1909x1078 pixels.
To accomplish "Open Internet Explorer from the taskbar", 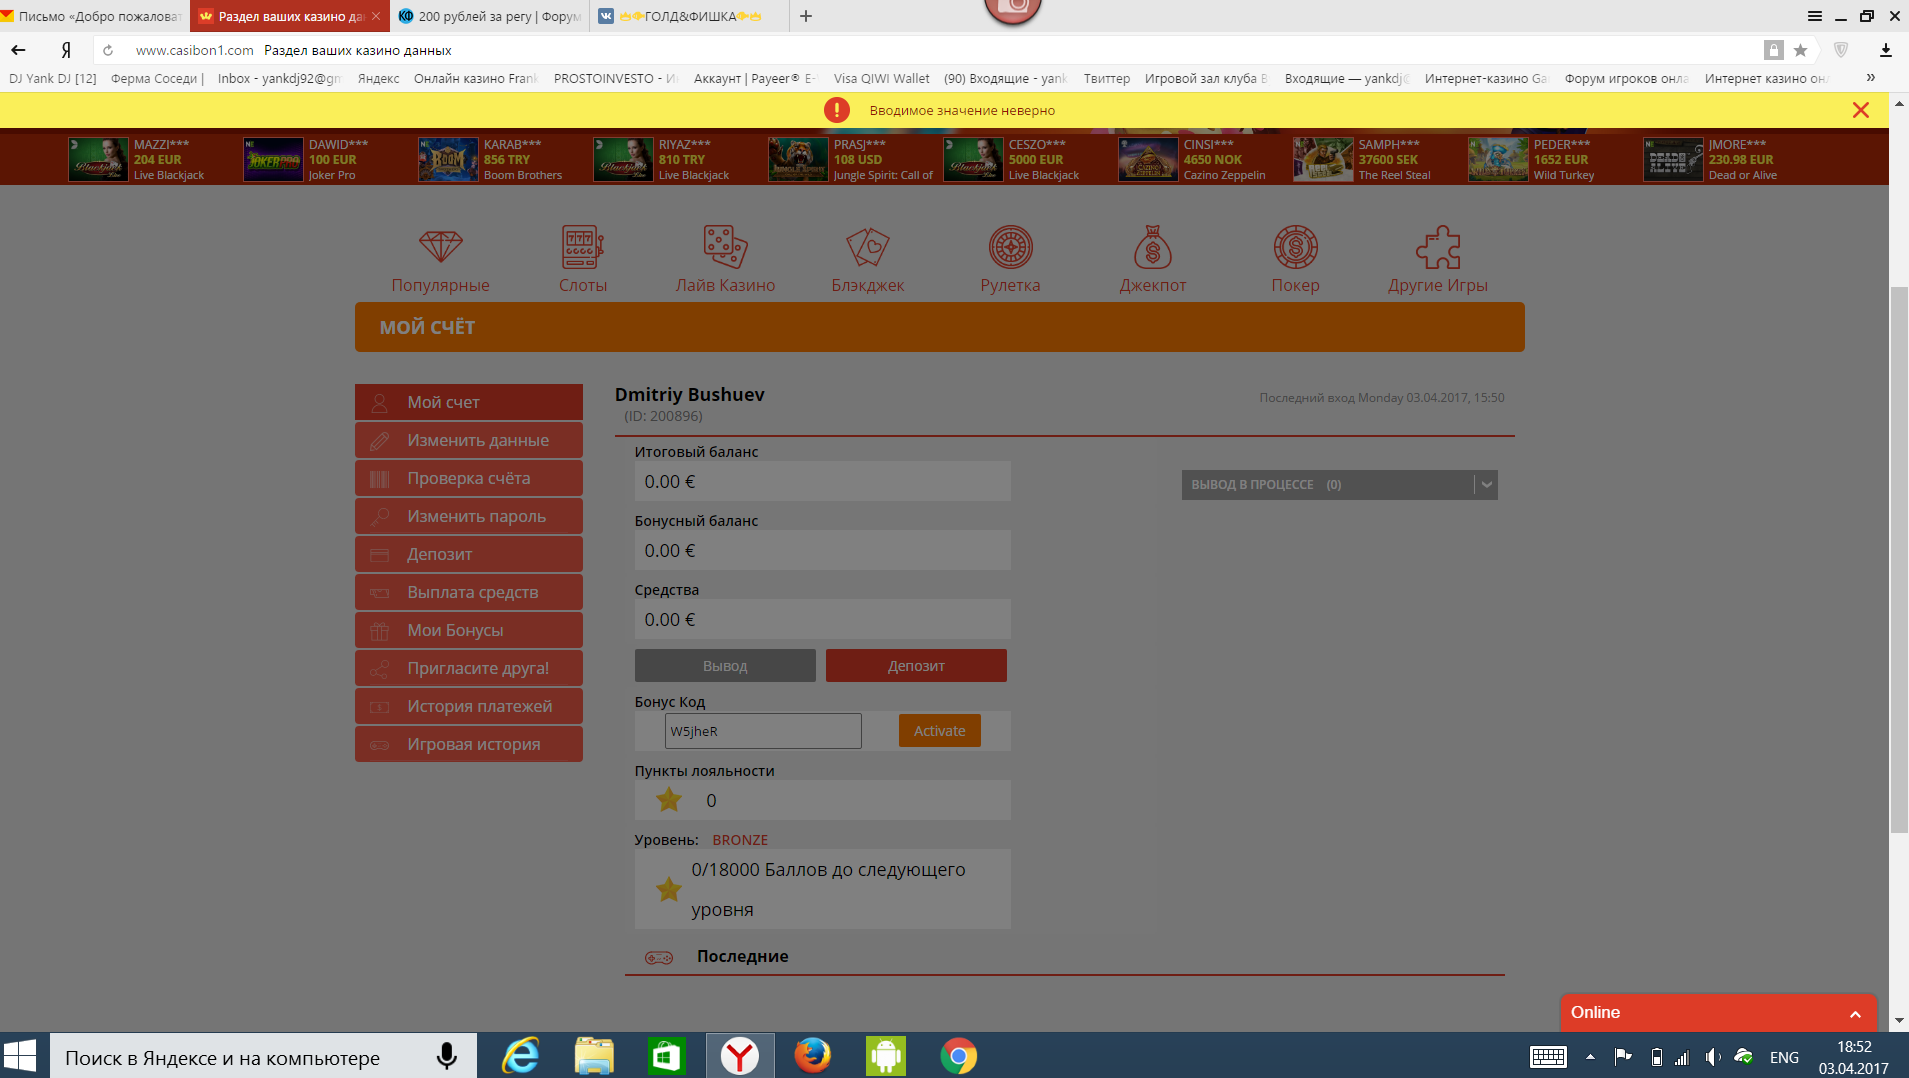I will point(520,1056).
